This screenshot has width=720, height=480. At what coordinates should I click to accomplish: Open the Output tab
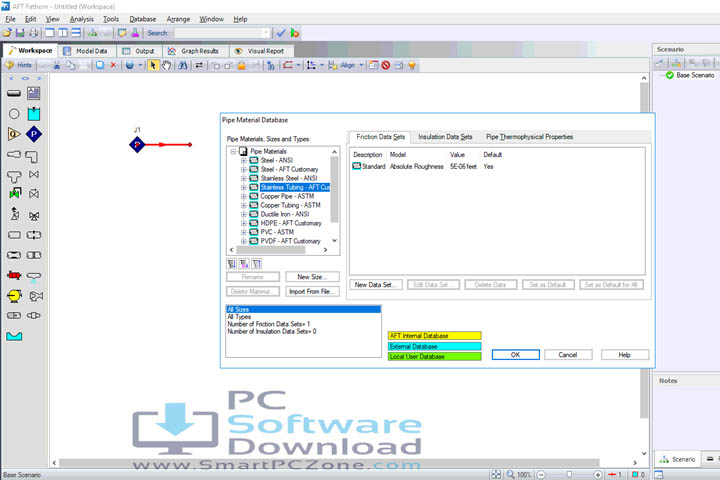(140, 51)
